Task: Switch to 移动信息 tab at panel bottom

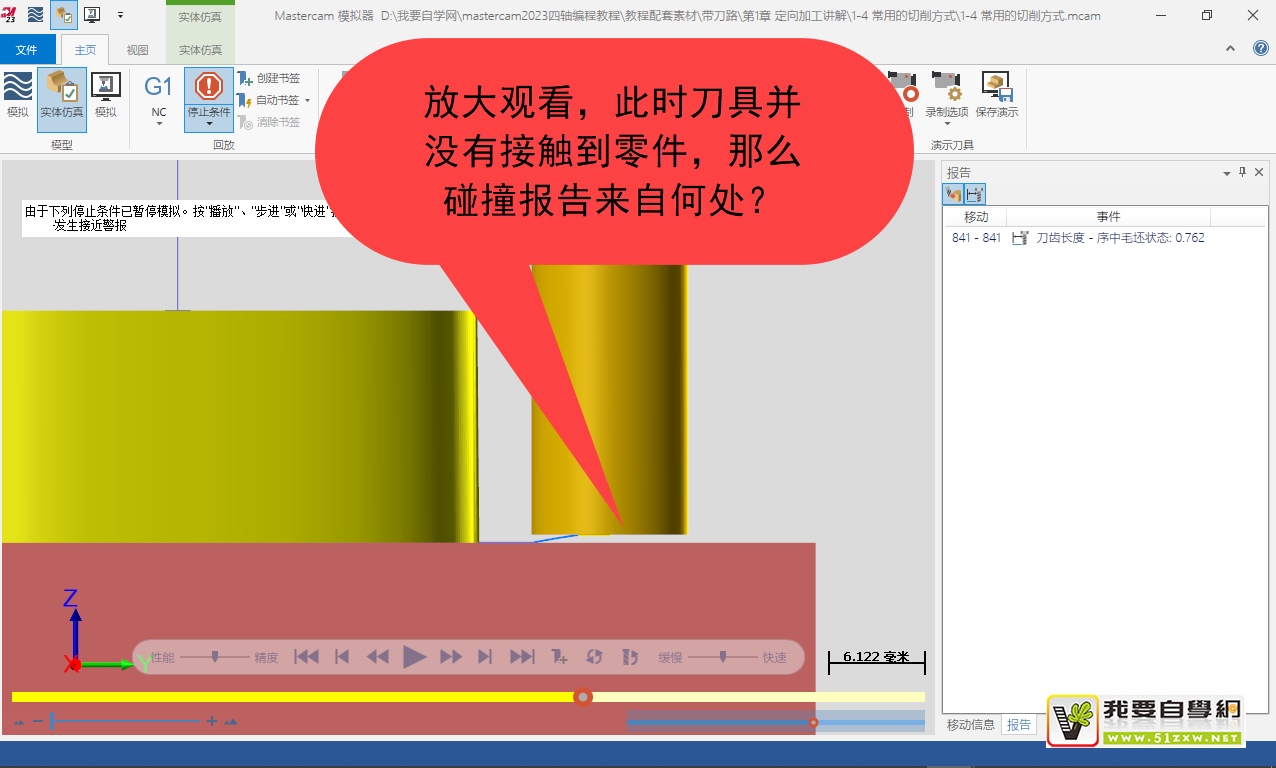Action: pyautogui.click(x=970, y=725)
